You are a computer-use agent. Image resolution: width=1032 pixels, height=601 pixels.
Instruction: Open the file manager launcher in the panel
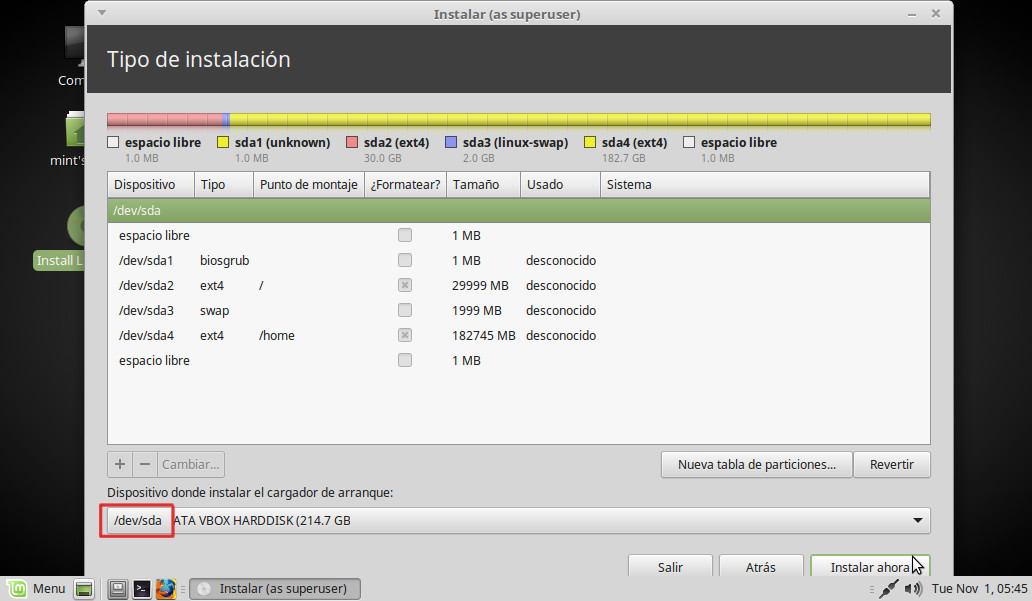tap(118, 589)
